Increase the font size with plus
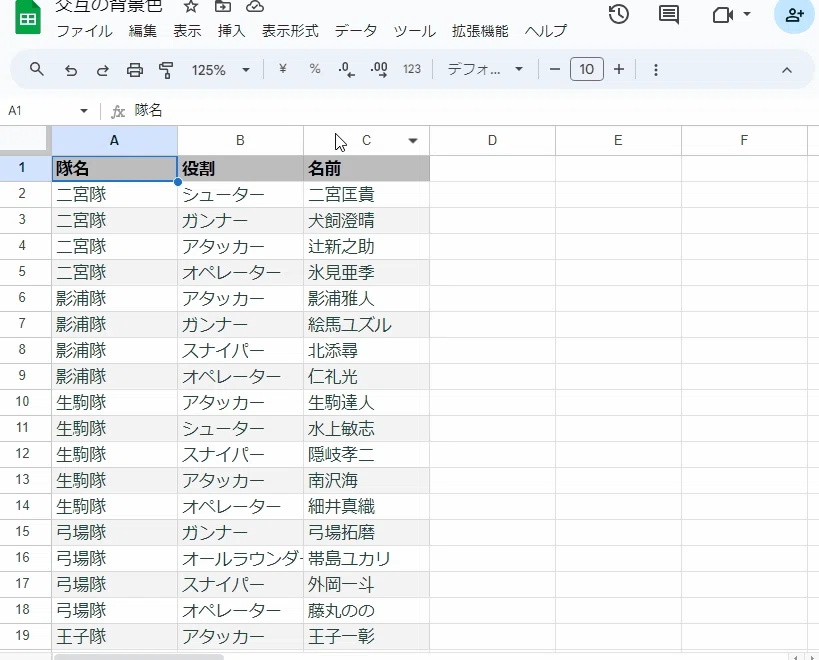This screenshot has height=660, width=819. 619,69
